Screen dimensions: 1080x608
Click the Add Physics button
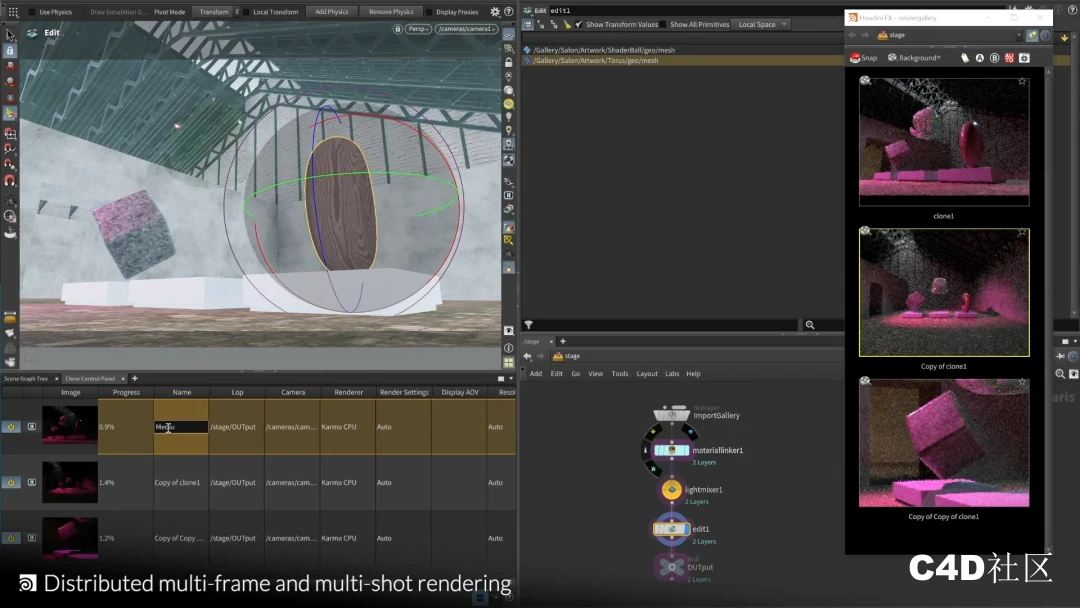tap(332, 11)
